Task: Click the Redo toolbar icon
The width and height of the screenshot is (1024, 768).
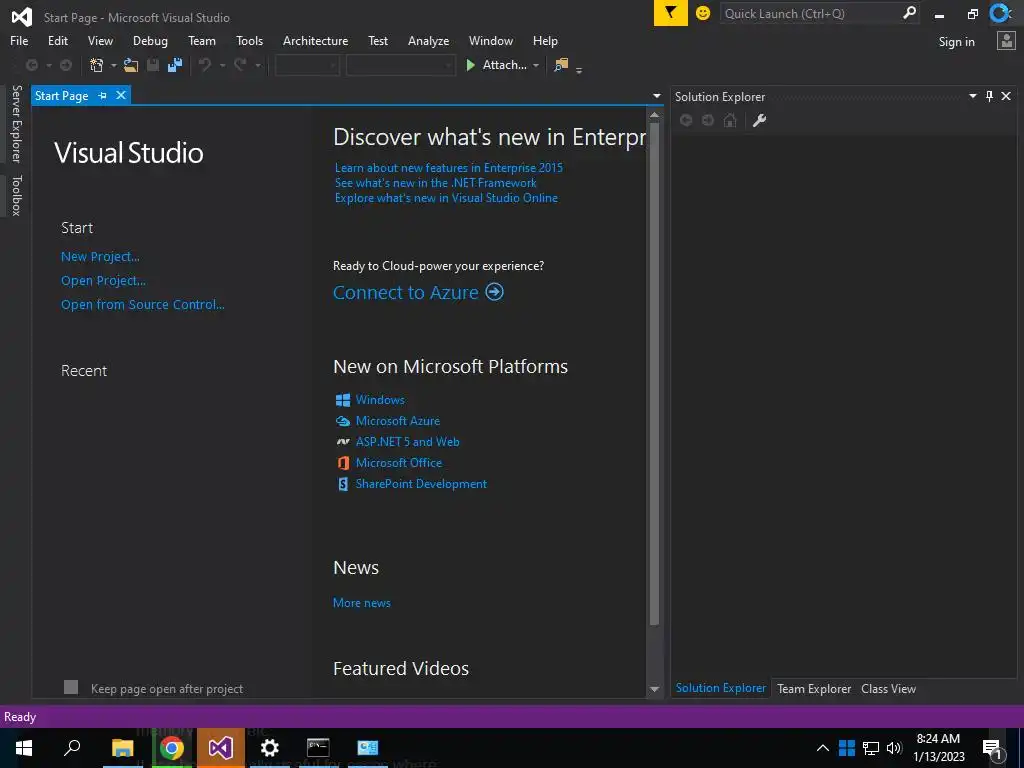Action: tap(240, 65)
